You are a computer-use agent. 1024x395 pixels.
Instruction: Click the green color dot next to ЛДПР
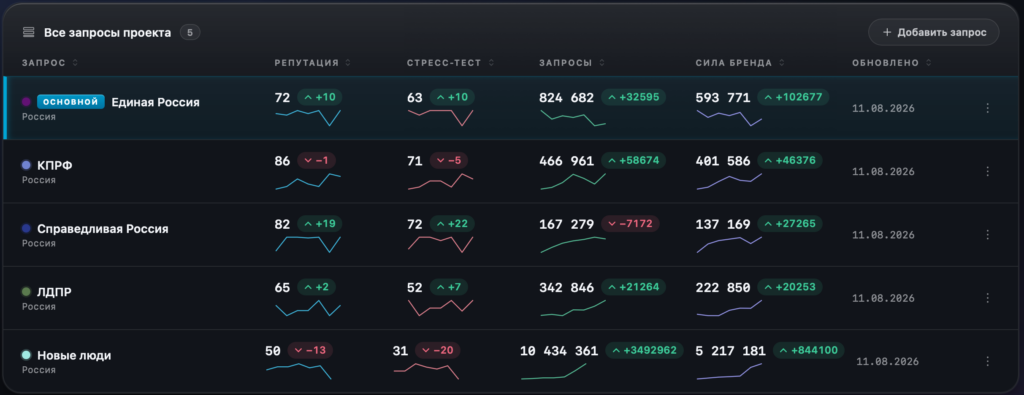(26, 292)
